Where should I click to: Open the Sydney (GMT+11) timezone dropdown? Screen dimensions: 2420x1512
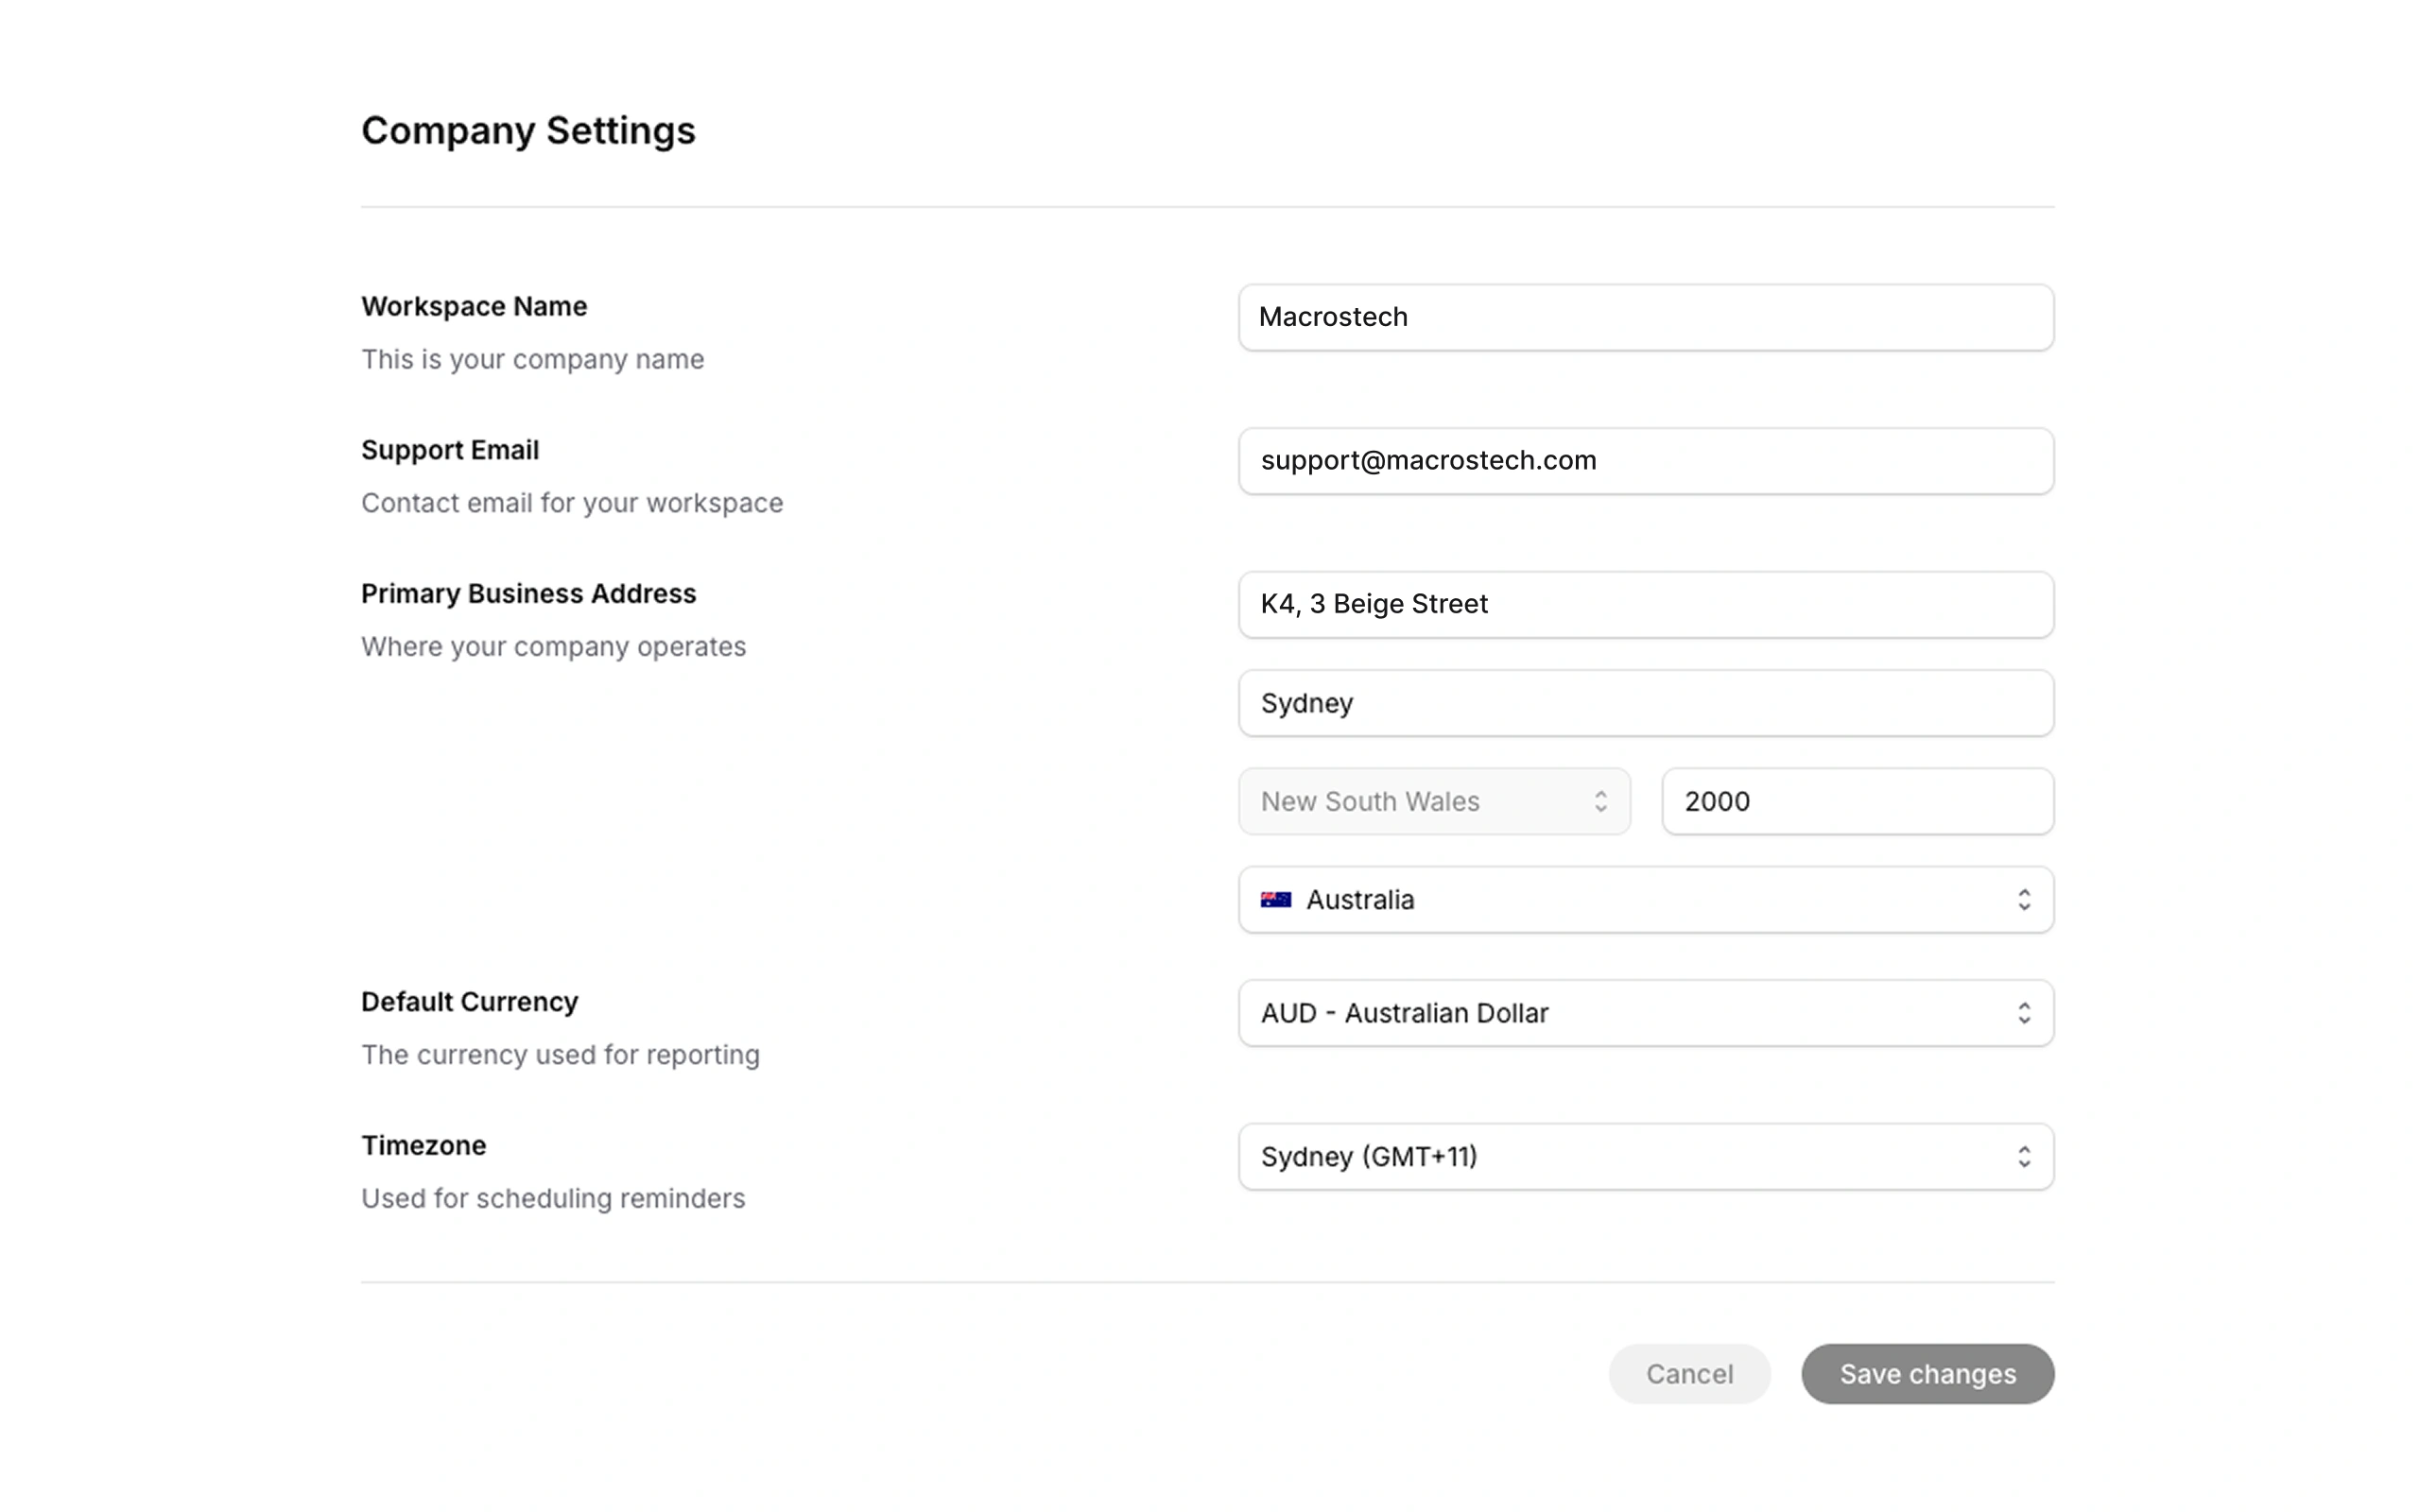(1646, 1157)
